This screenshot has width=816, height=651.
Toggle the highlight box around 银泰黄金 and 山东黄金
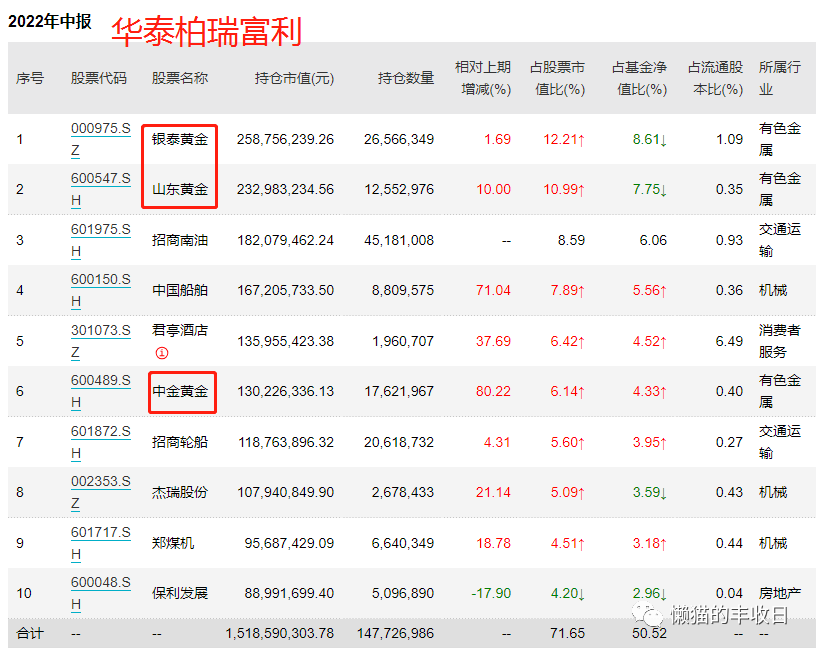pos(179,164)
